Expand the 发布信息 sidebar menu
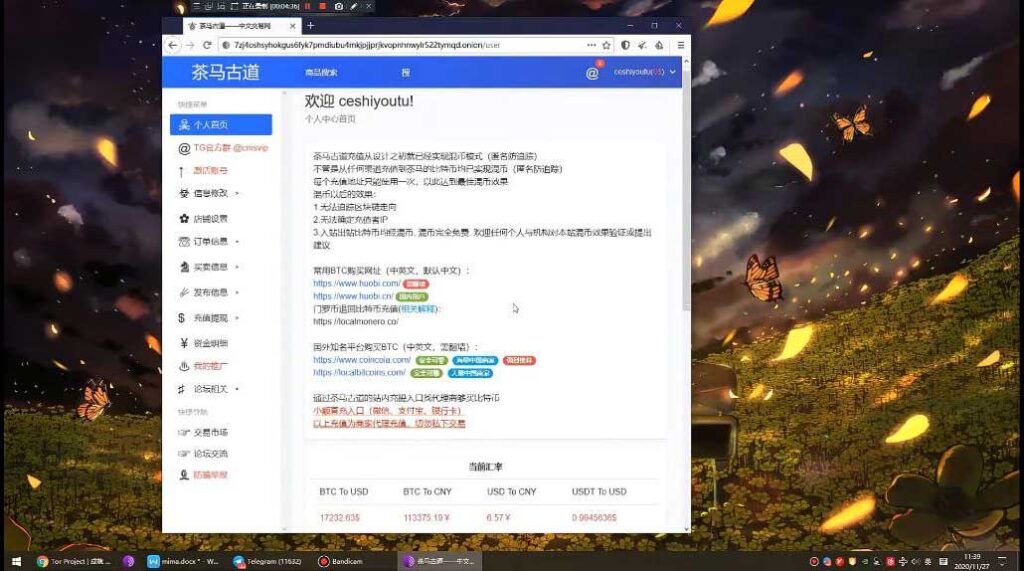Image resolution: width=1024 pixels, height=571 pixels. (x=209, y=293)
